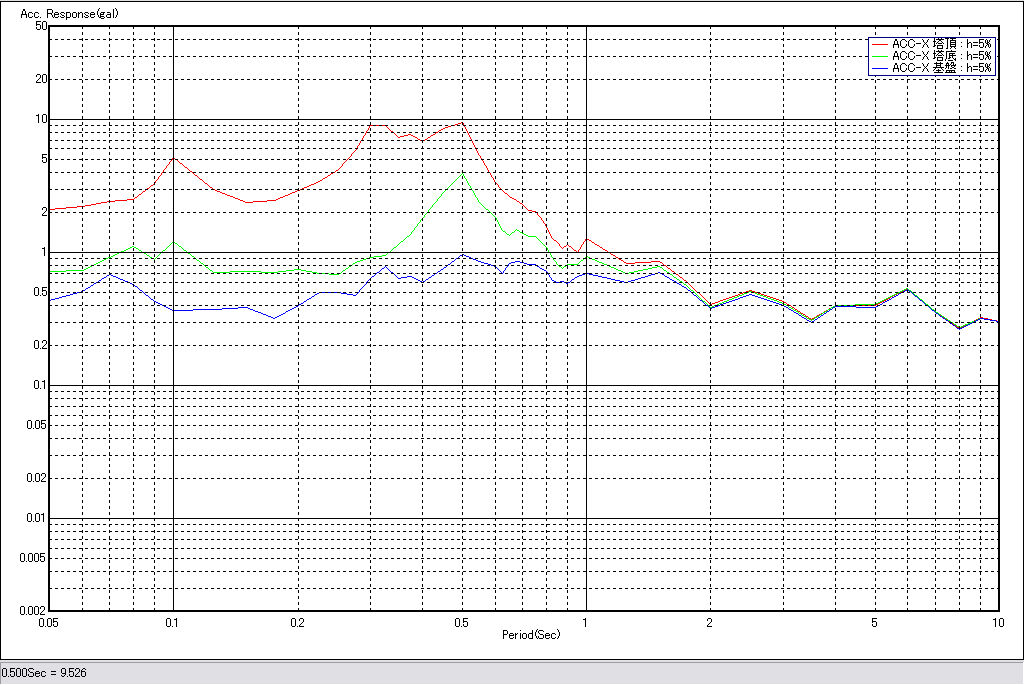Click the green curve peak at 0.5 sec
The height and width of the screenshot is (685, 1024).
[x=461, y=174]
